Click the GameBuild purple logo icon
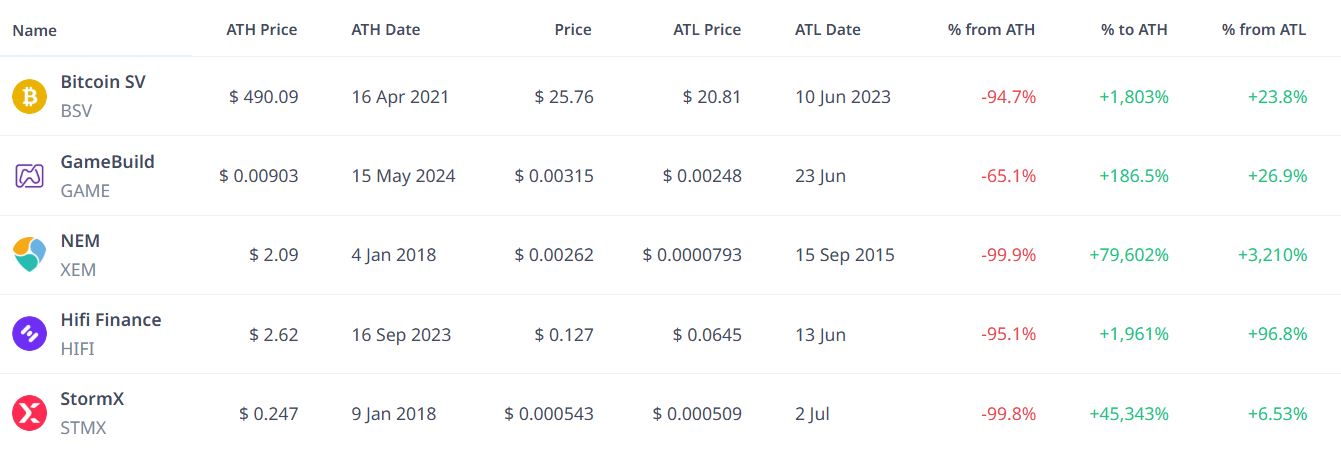The width and height of the screenshot is (1341, 452). pos(29,176)
